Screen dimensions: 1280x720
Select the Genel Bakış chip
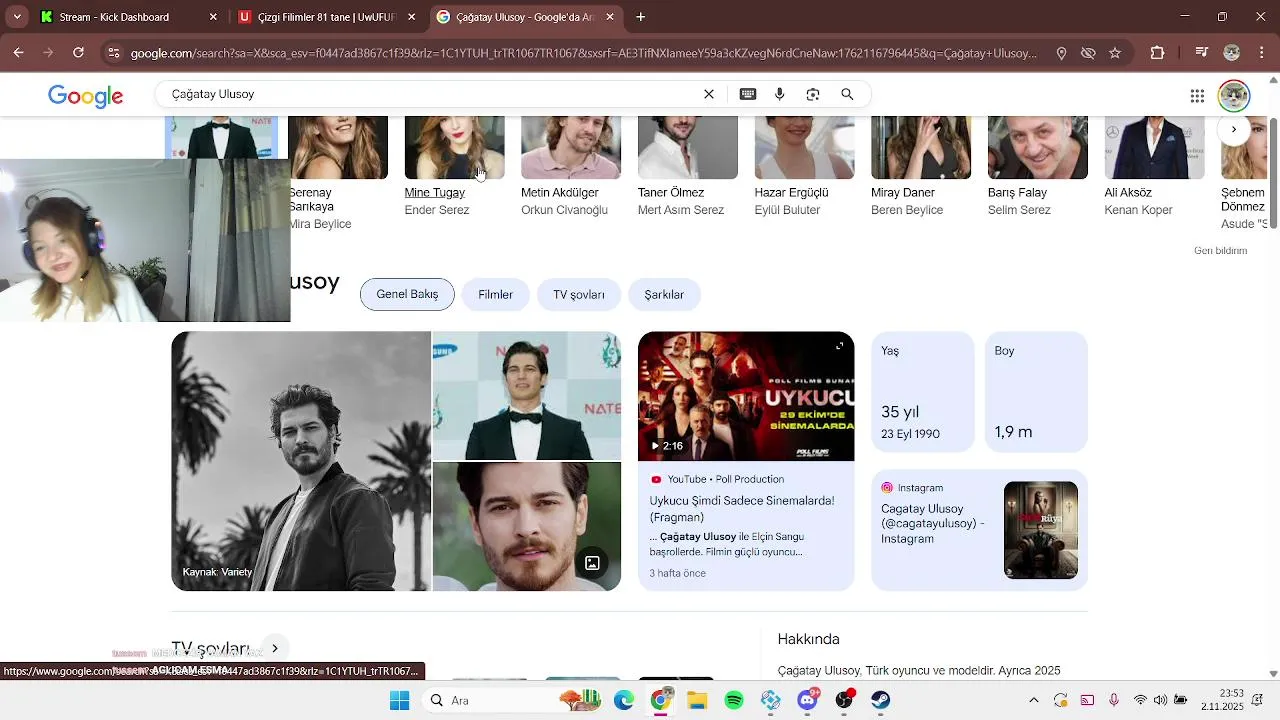click(x=407, y=294)
